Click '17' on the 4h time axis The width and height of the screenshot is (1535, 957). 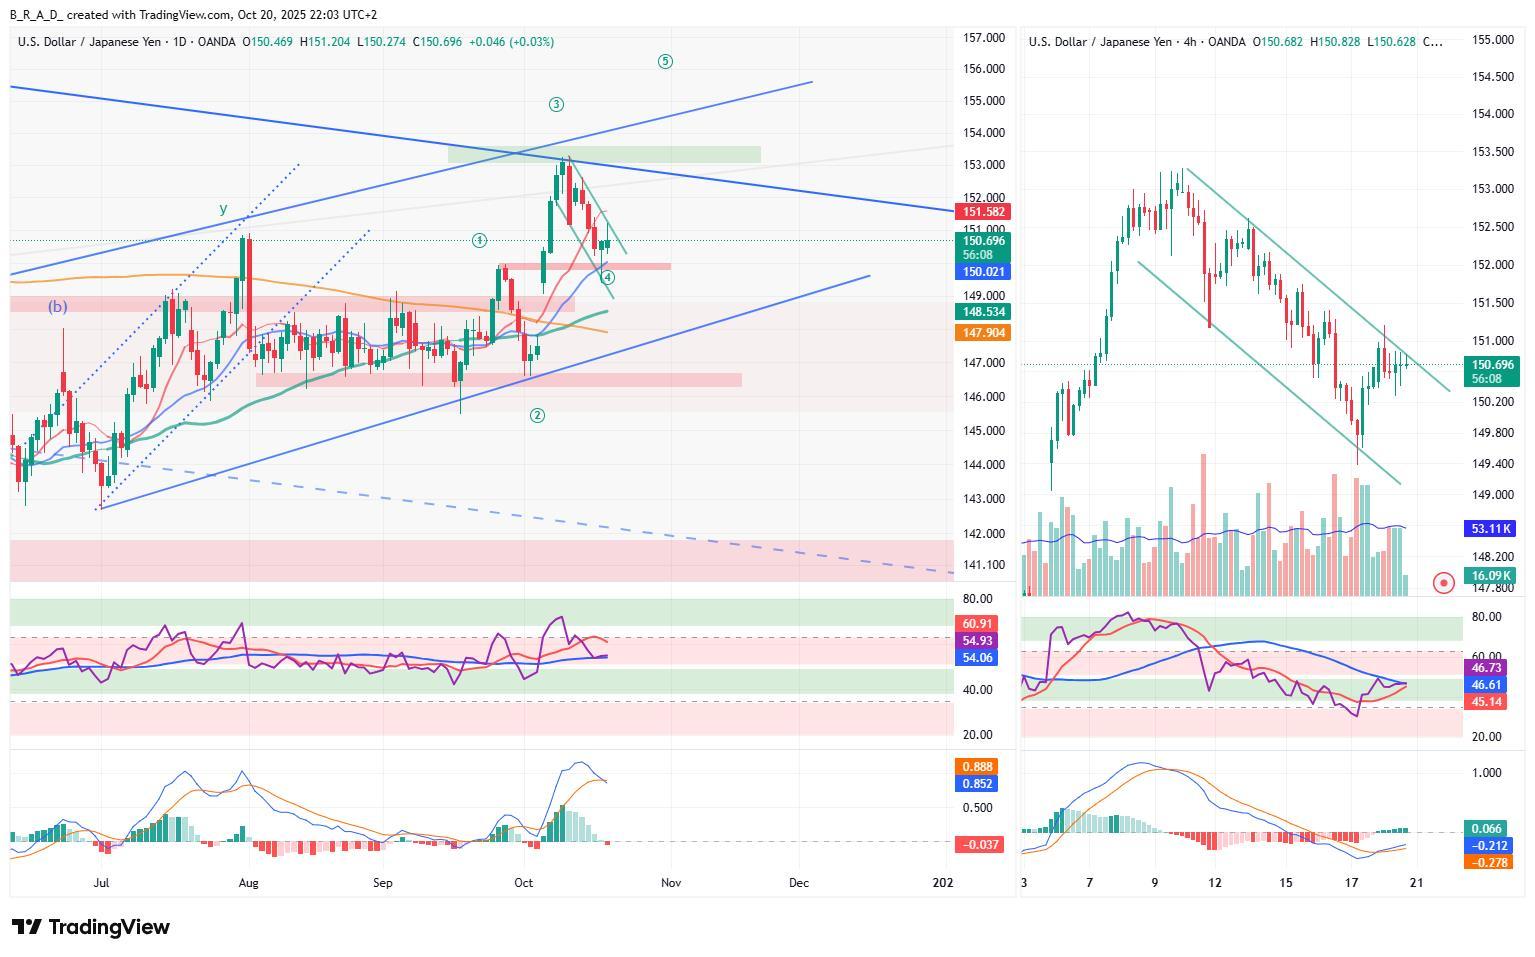tap(1351, 883)
